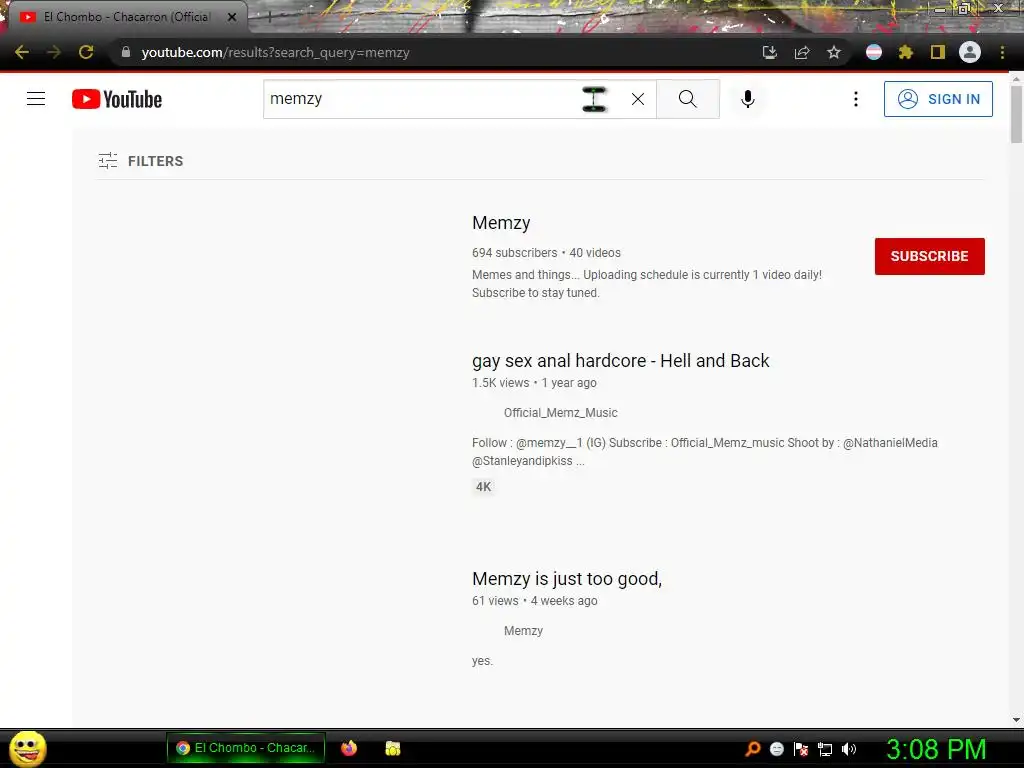1024x768 pixels.
Task: Go to YouTube home via logo
Action: click(117, 99)
